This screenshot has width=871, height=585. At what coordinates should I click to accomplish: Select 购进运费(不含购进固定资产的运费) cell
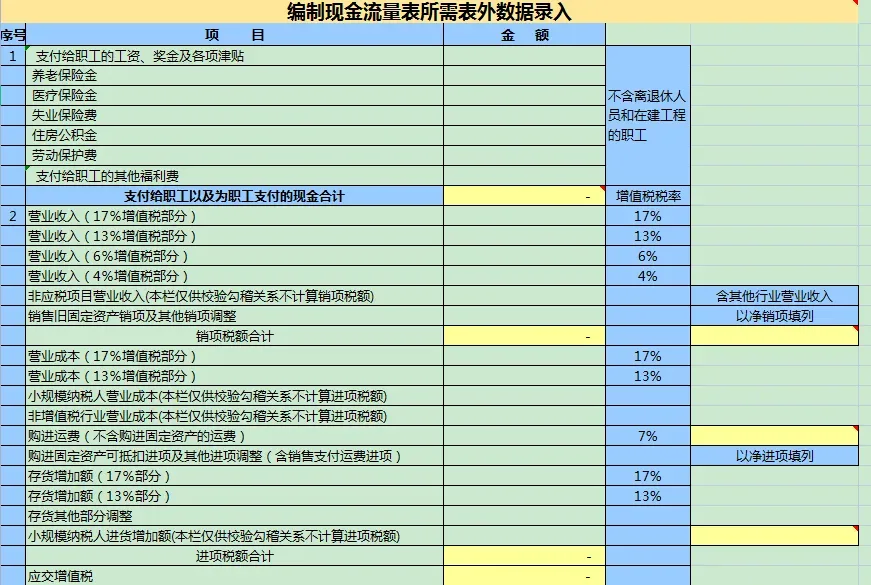click(234, 436)
